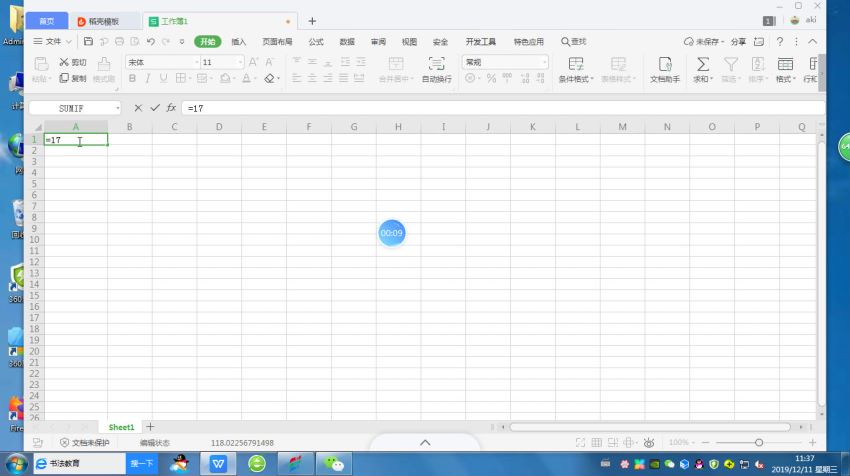Cancel formula entry with the X icon
850x476 pixels.
[x=138, y=108]
